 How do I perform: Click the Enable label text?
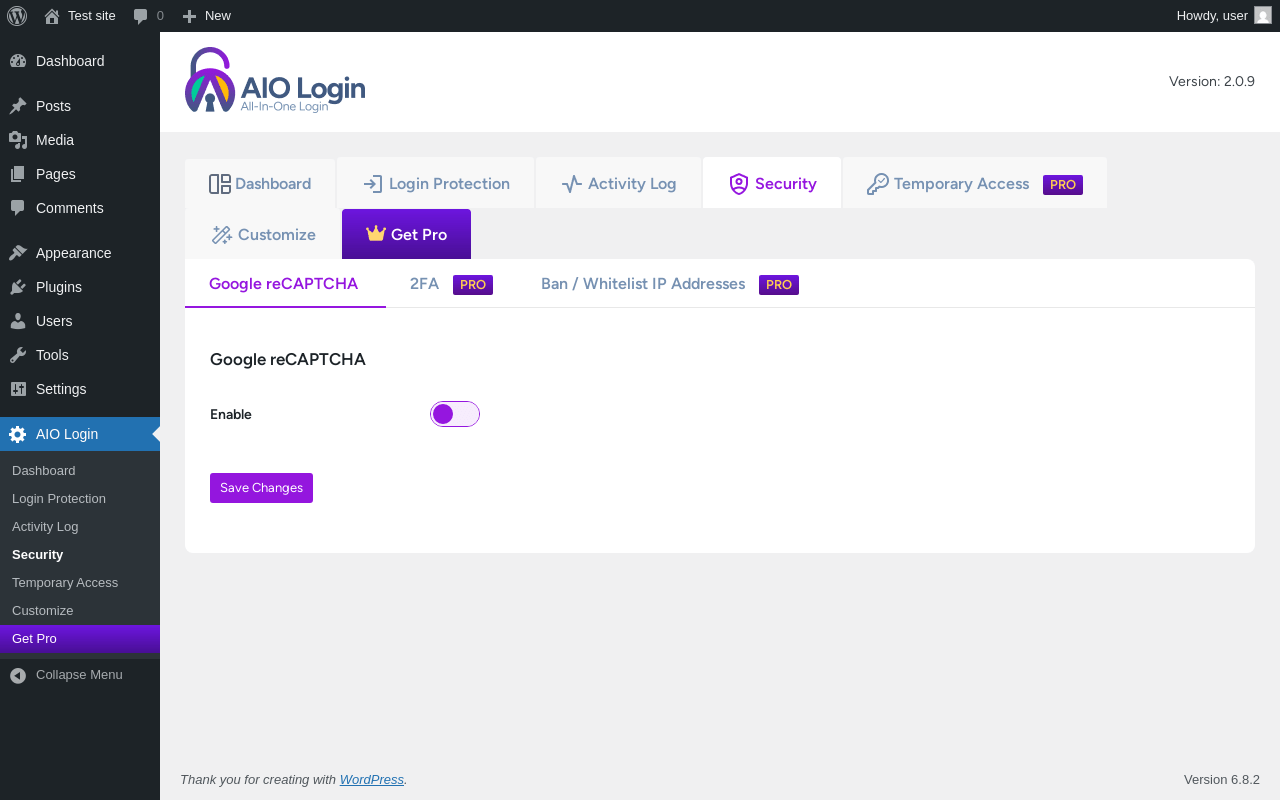231,414
